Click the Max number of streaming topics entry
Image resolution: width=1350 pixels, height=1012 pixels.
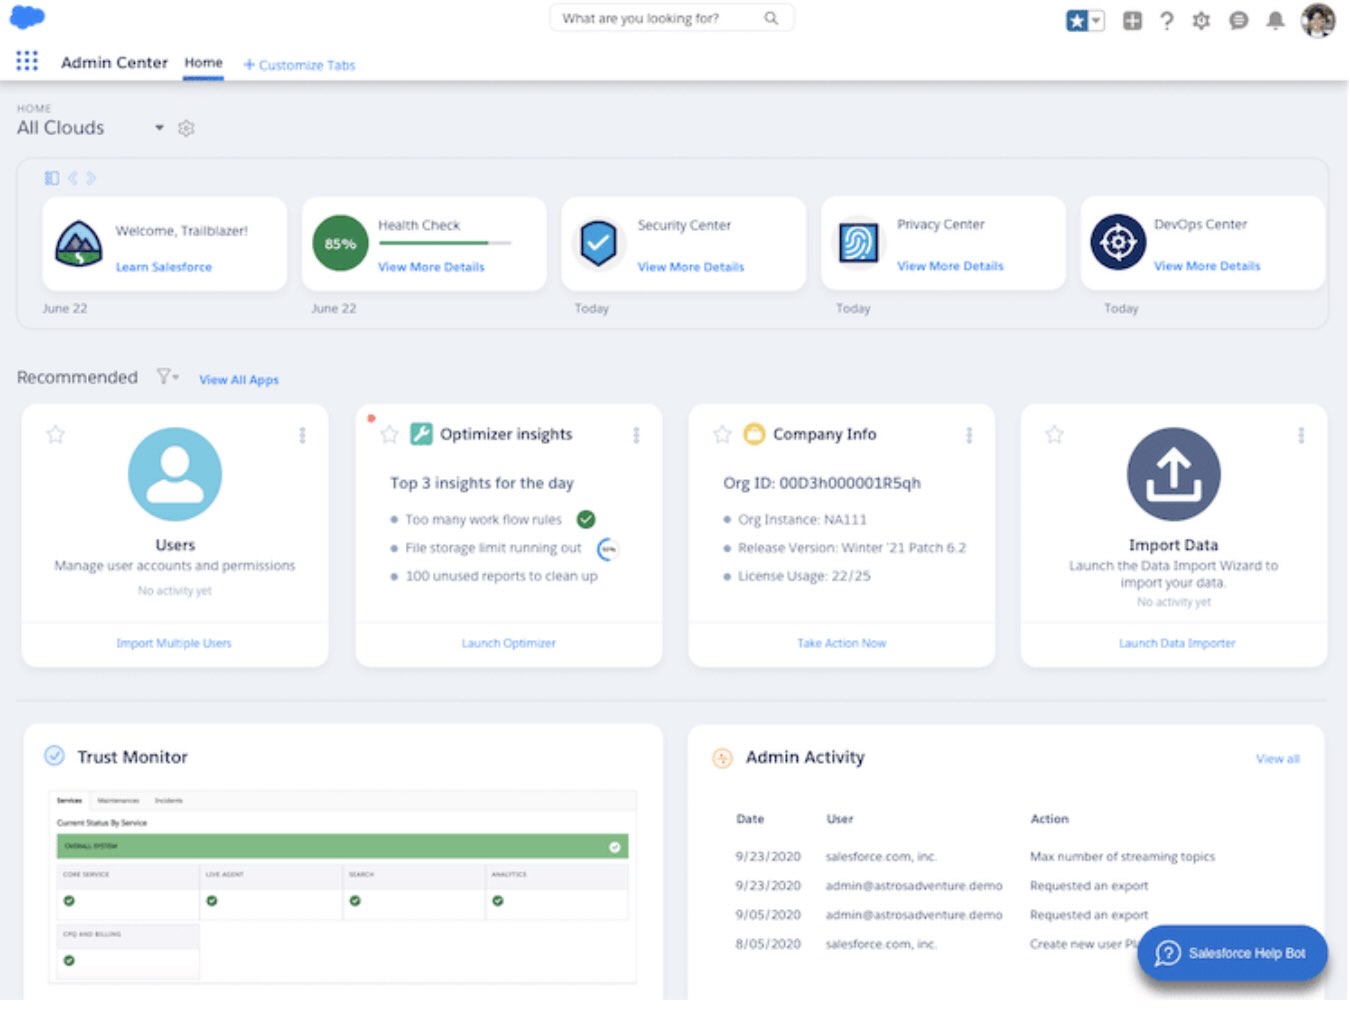click(1122, 857)
